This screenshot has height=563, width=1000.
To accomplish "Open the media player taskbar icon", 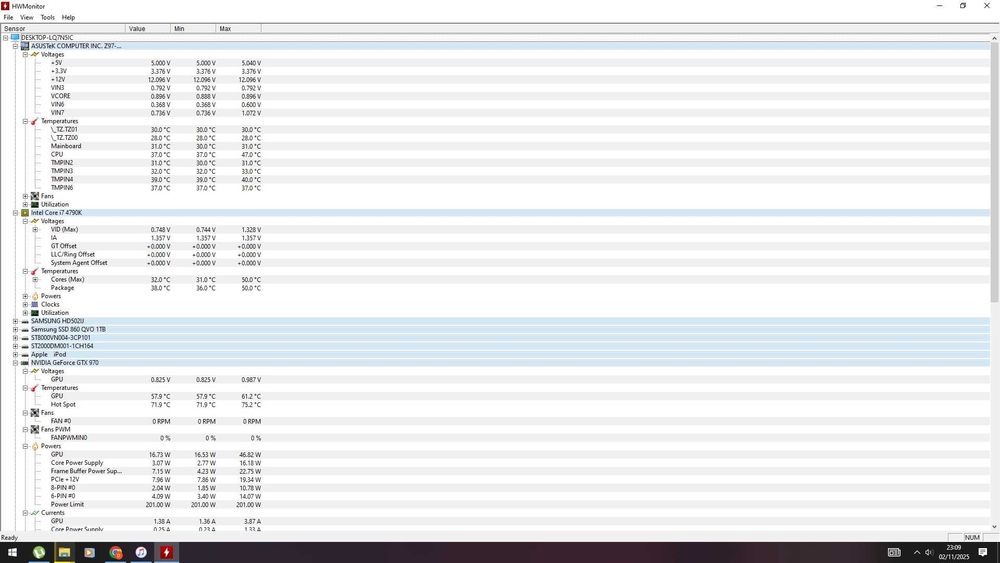I will point(90,552).
